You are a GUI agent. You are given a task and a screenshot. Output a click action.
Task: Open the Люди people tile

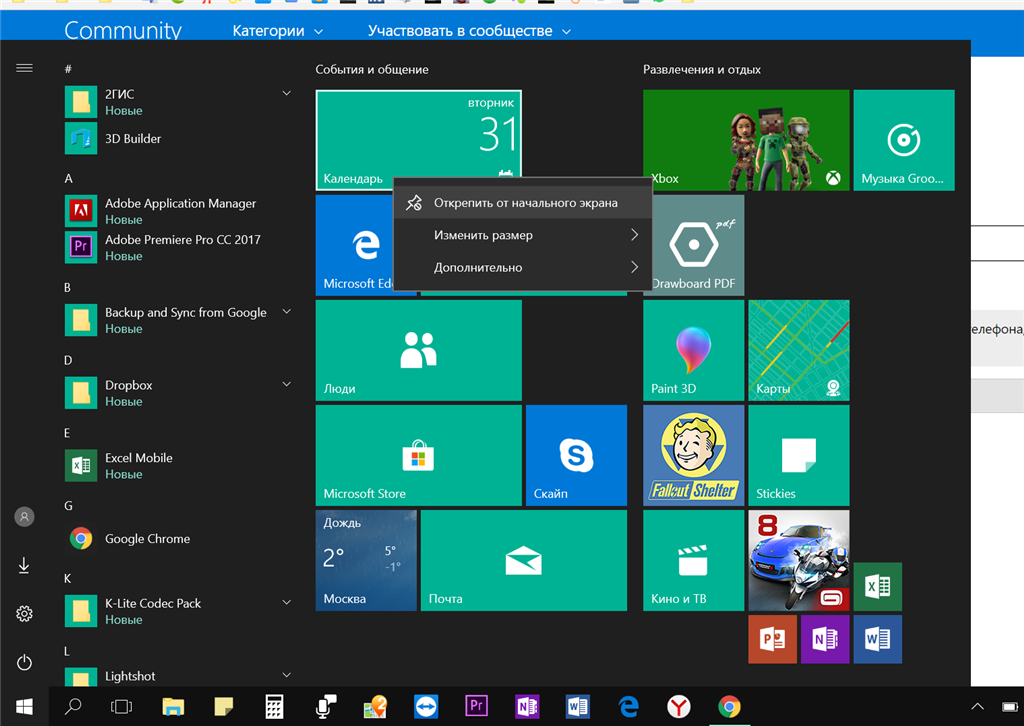click(x=419, y=351)
